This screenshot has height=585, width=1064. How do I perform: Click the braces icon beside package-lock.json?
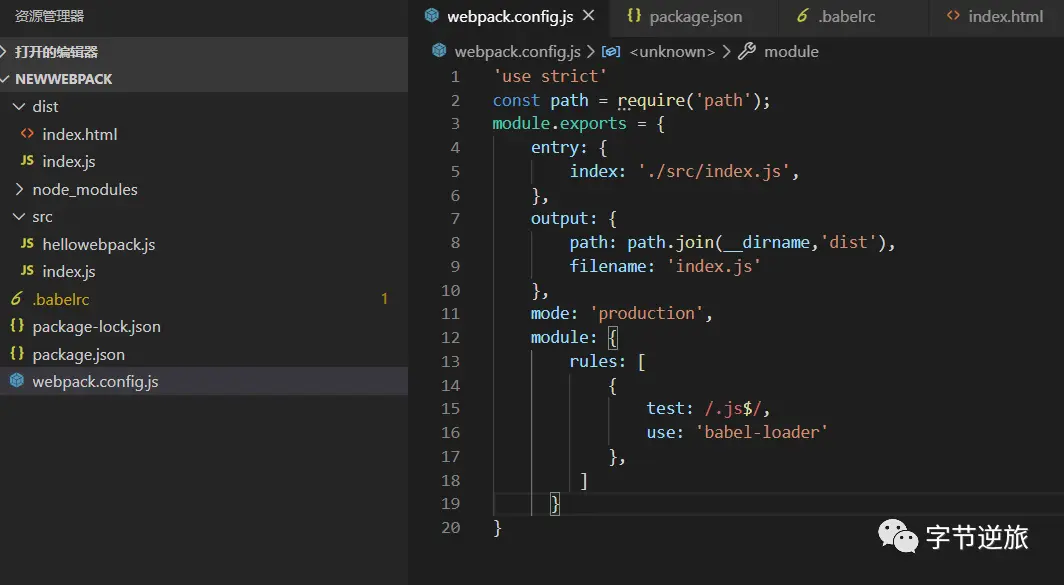pos(17,326)
